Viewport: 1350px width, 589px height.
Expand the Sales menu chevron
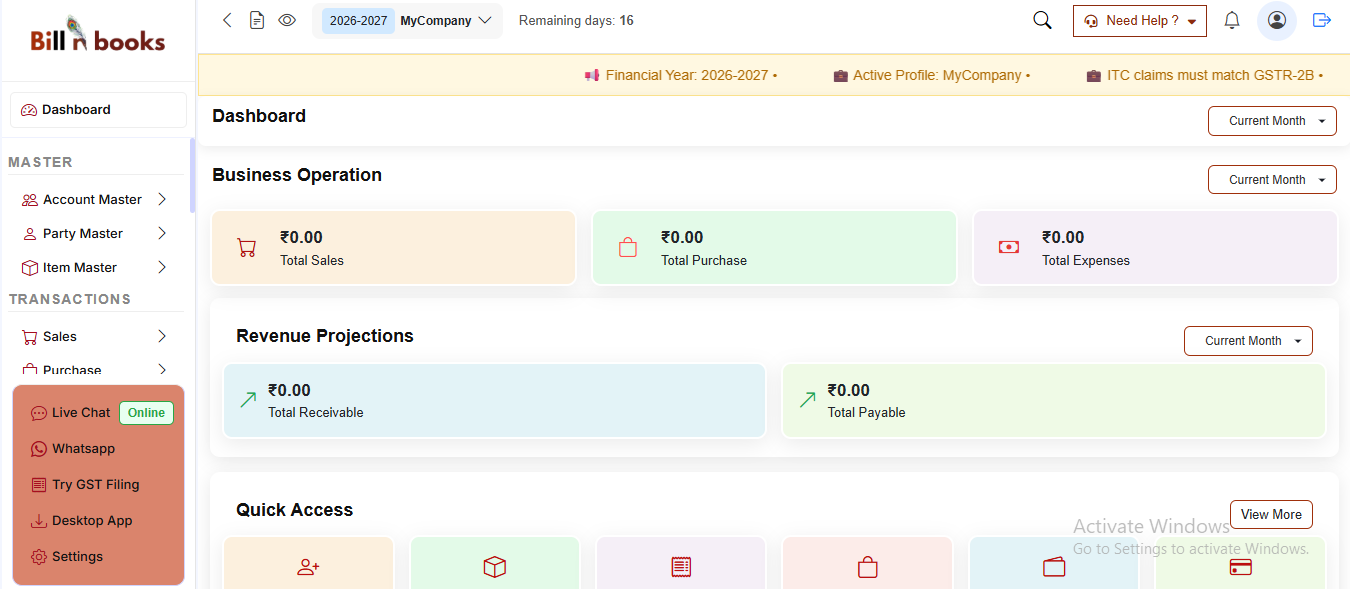coord(162,337)
